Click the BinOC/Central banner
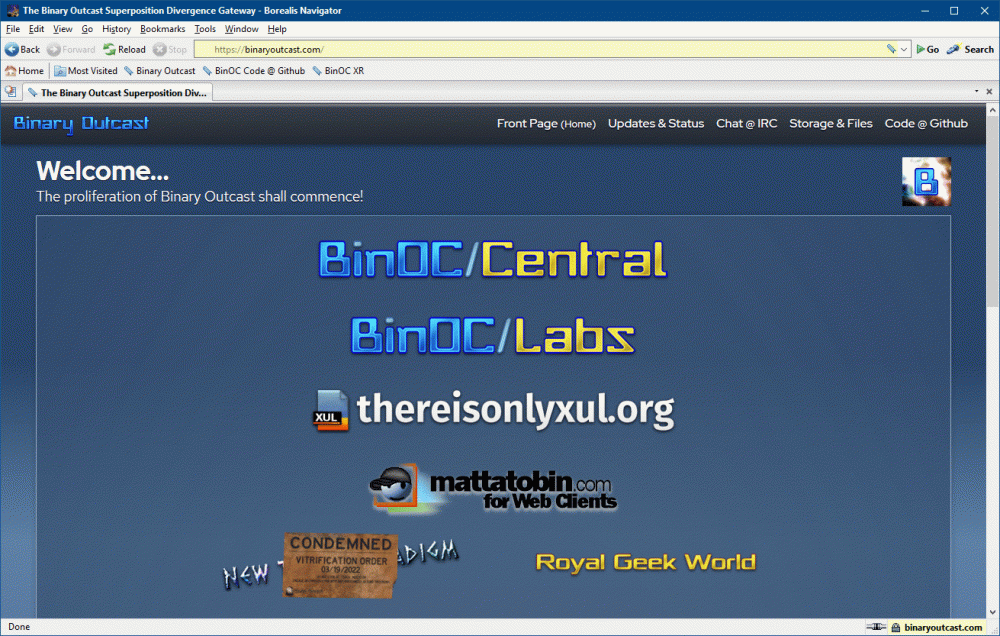The width and height of the screenshot is (1000, 636). tap(493, 259)
